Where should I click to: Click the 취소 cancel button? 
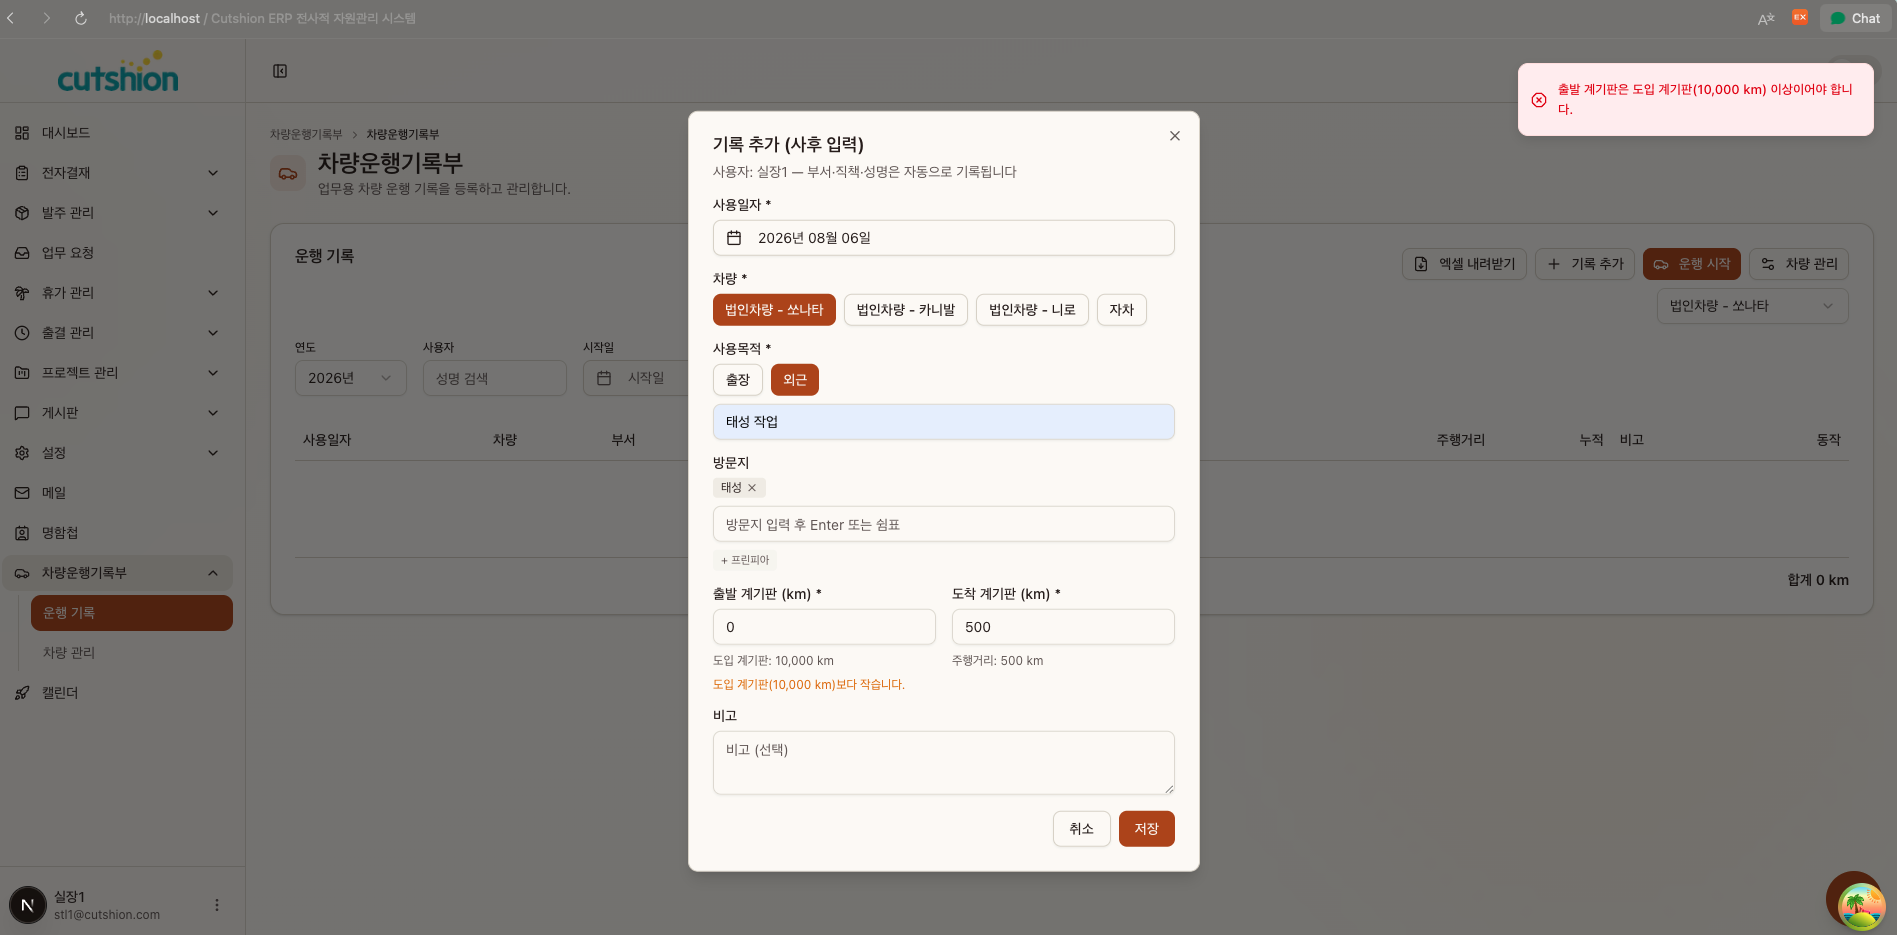[1082, 829]
